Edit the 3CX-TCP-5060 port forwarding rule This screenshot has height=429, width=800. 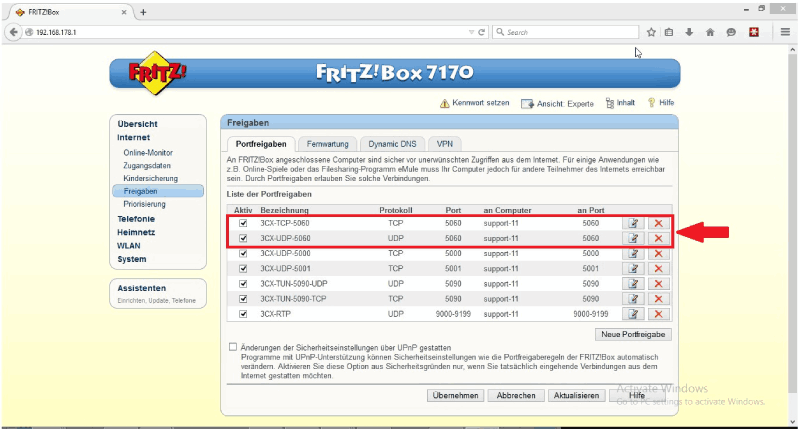point(633,223)
